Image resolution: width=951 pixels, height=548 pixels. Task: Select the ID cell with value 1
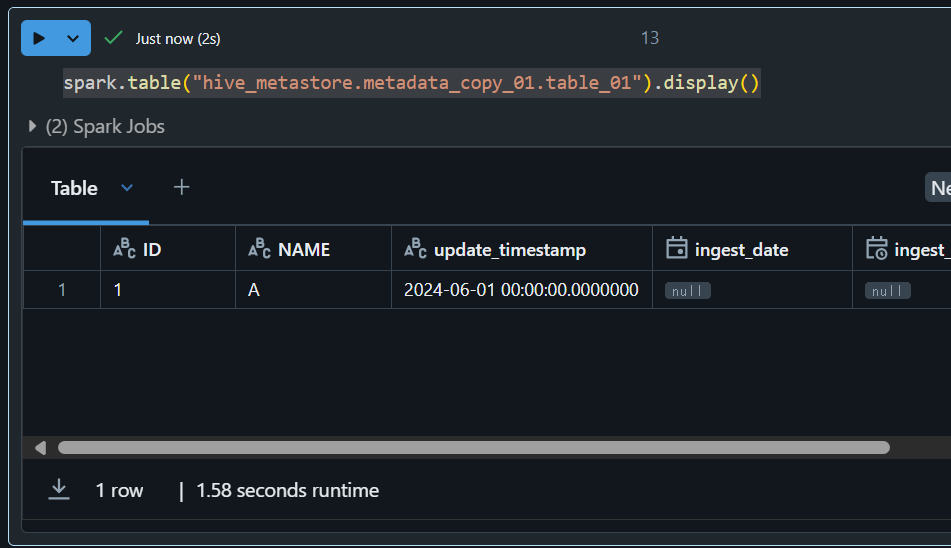pos(168,290)
